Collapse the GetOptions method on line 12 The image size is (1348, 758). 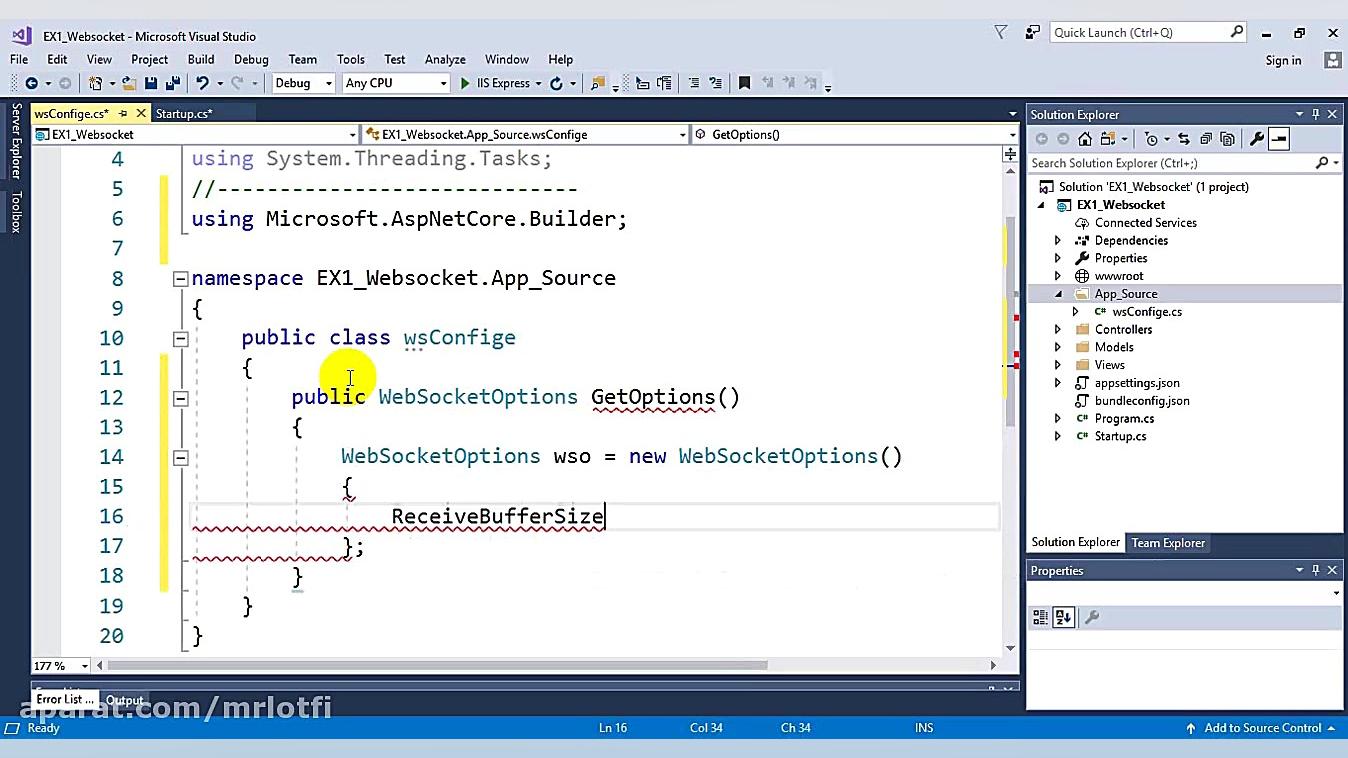point(180,398)
